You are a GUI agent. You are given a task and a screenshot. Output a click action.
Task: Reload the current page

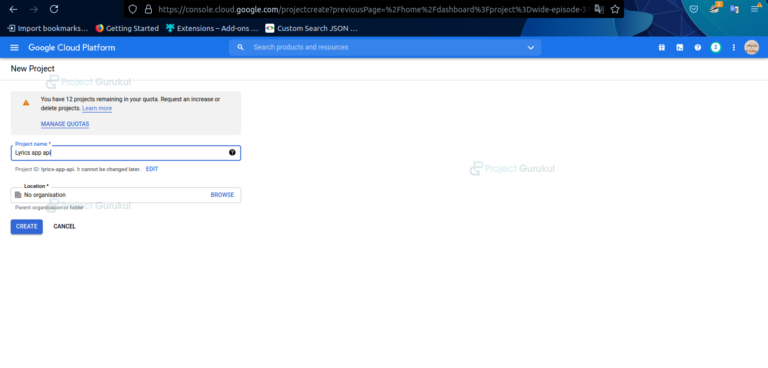54,9
